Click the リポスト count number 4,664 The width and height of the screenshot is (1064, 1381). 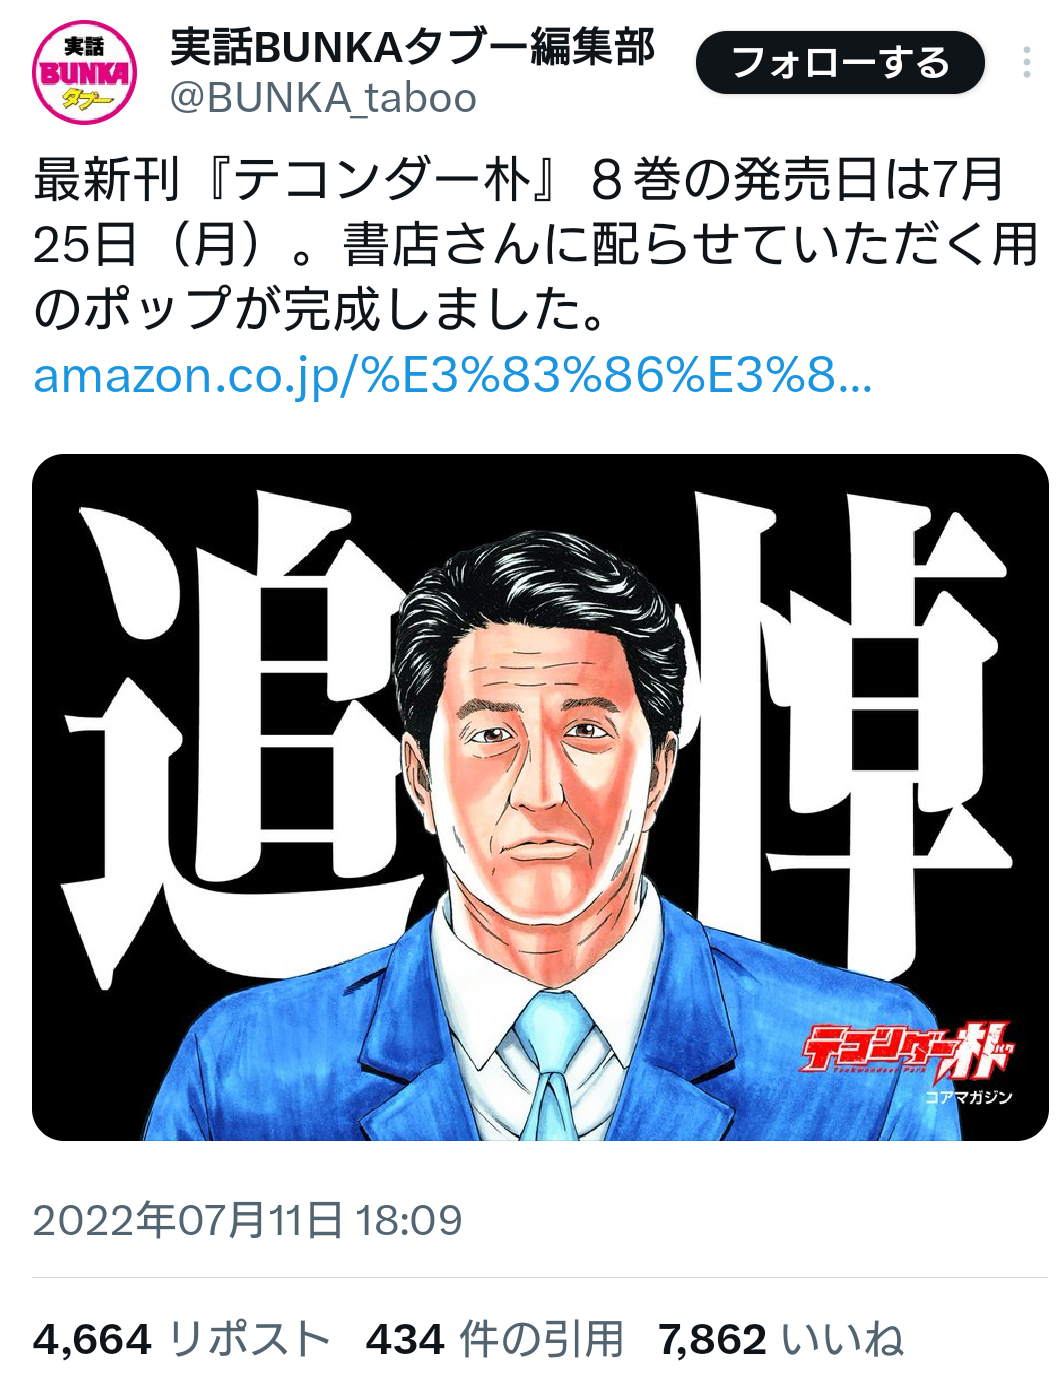pyautogui.click(x=92, y=1339)
